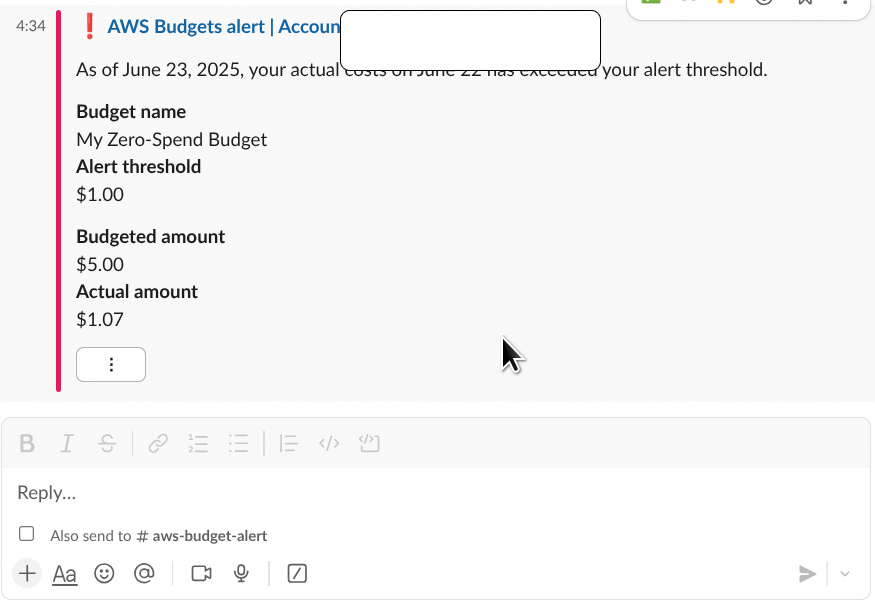Send the reply message

807,574
